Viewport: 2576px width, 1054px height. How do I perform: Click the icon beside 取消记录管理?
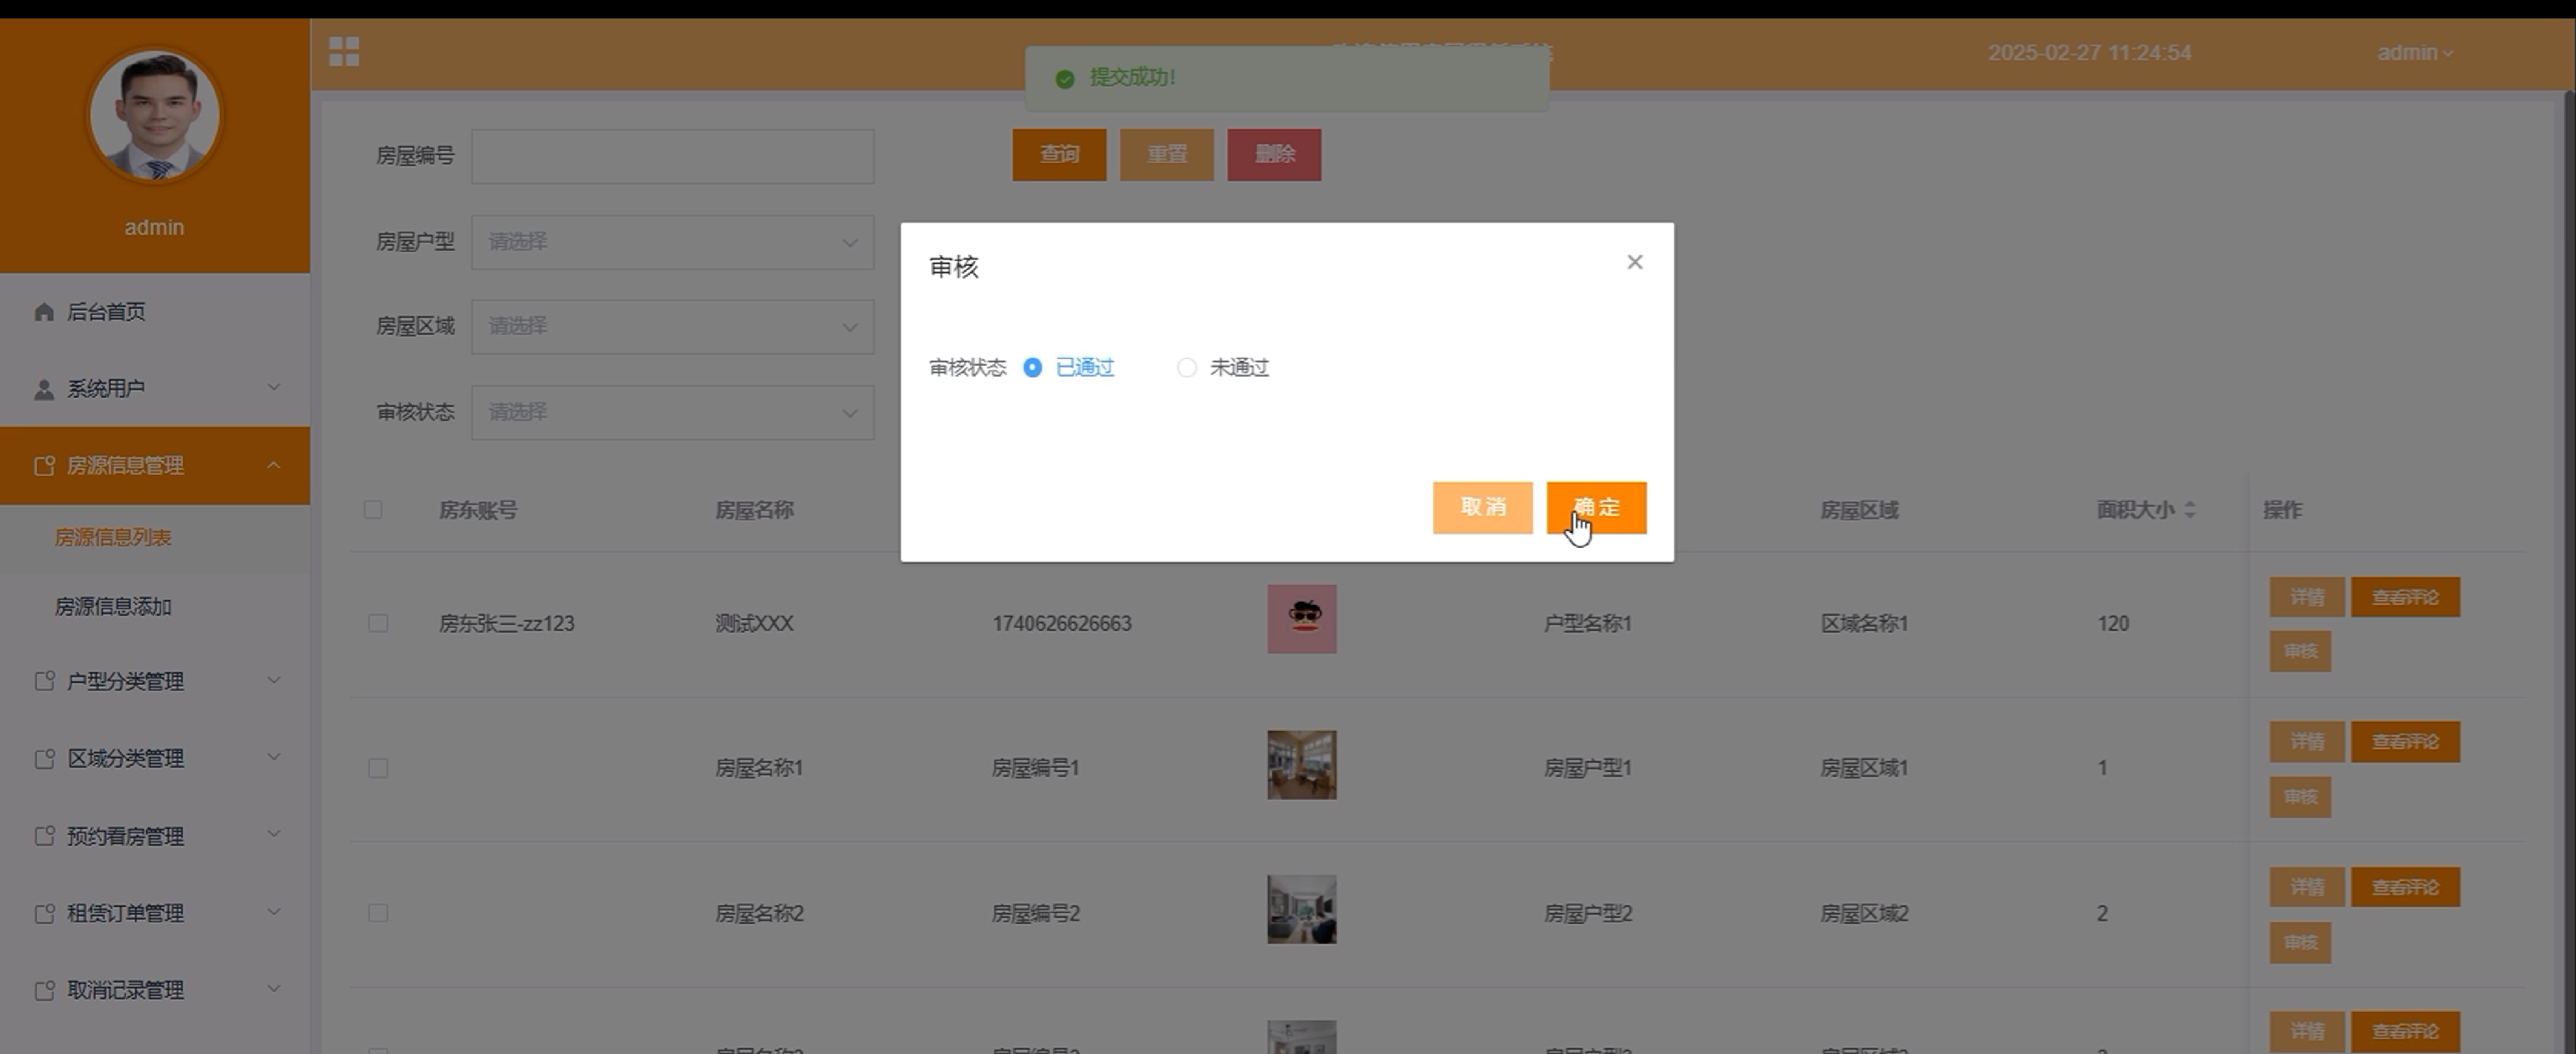(44, 990)
